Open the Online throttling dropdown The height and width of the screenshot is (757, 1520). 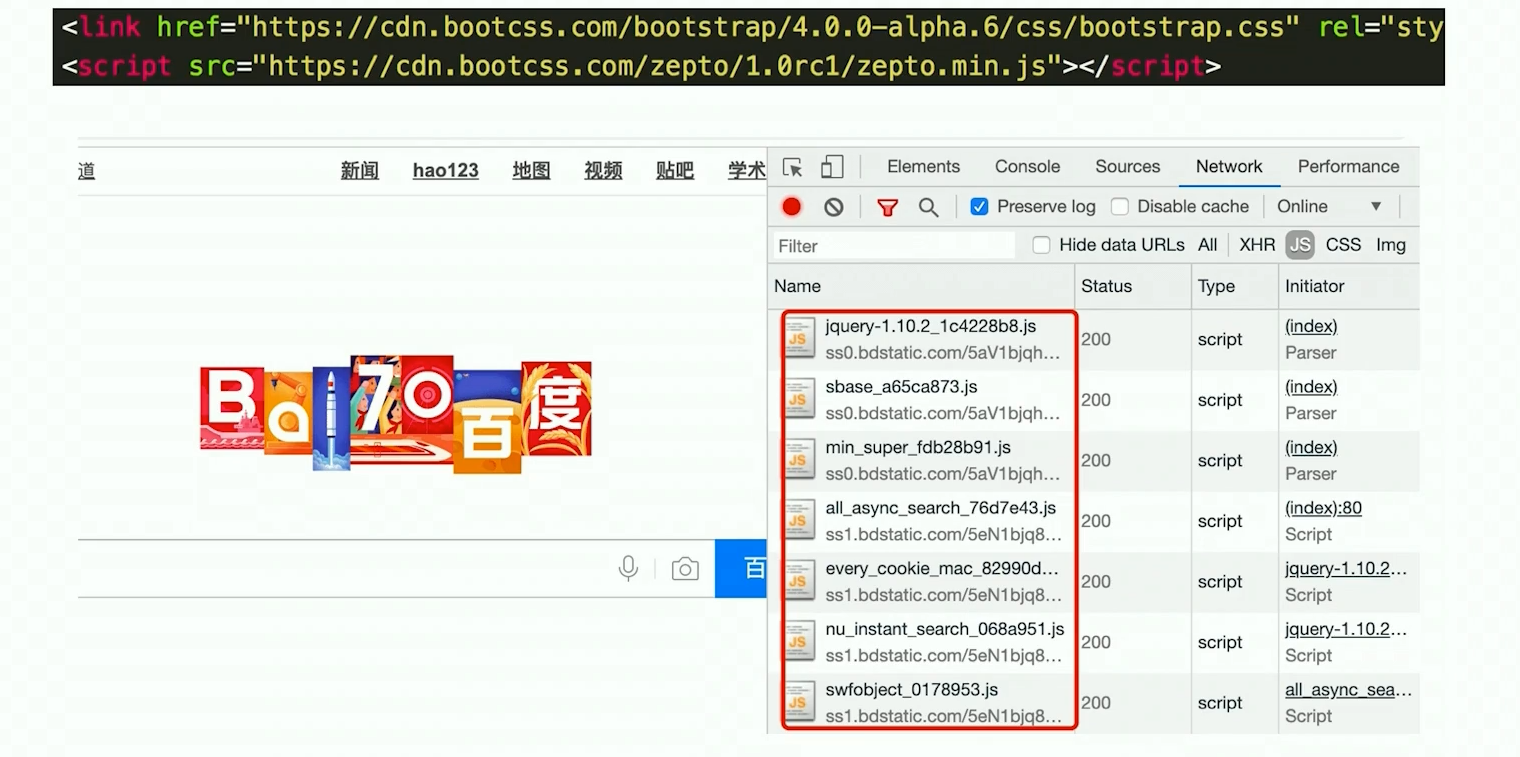pos(1330,207)
